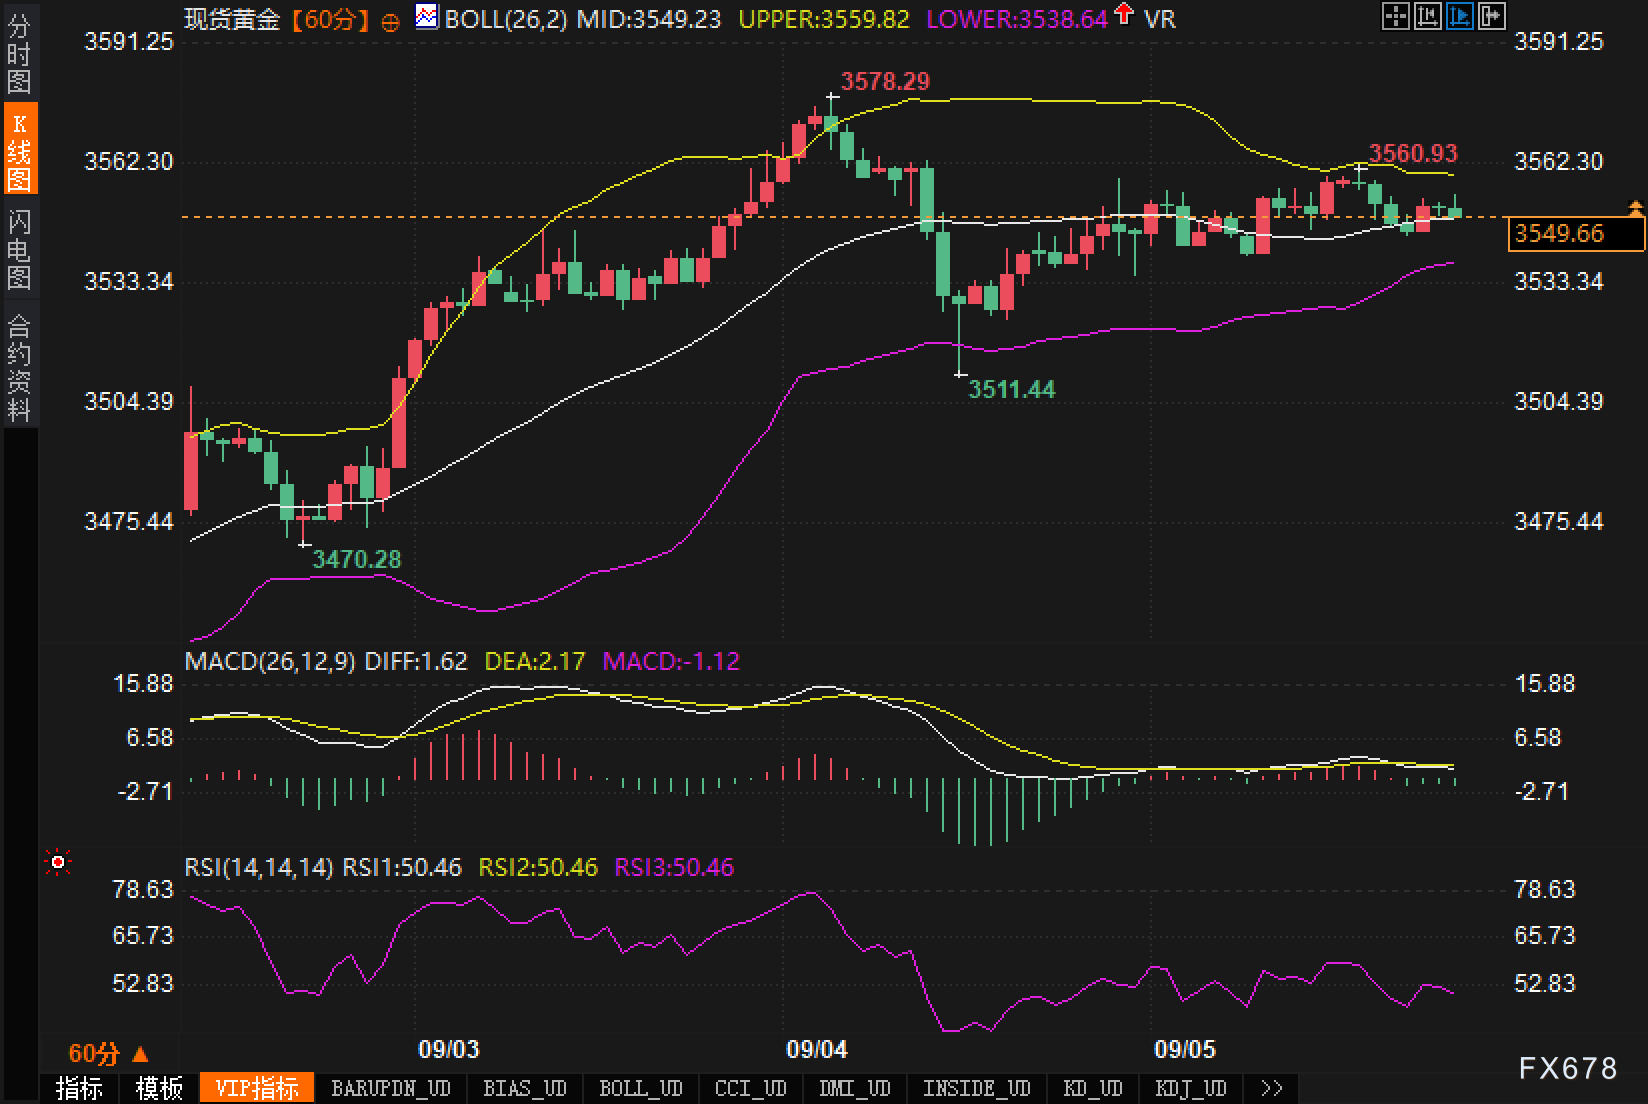Viewport: 1648px width, 1104px height.
Task: Select the K线图 sidebar tab
Action: [x=19, y=151]
